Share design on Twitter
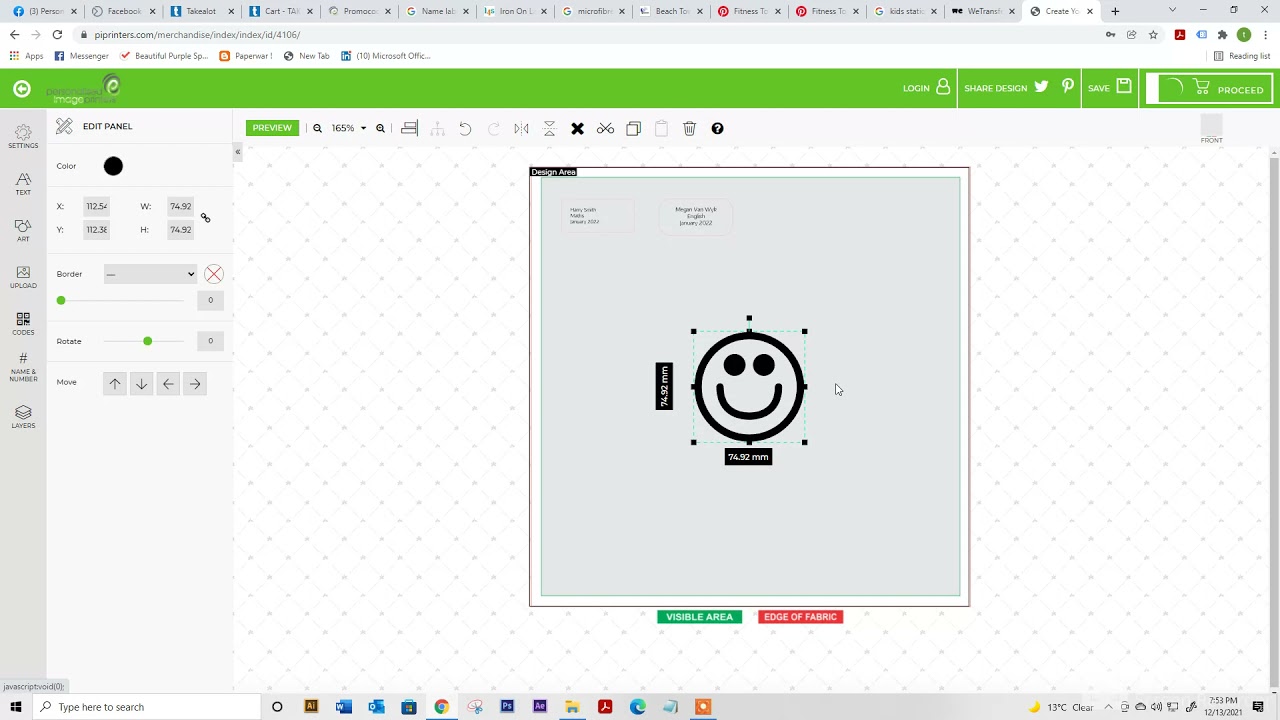This screenshot has height=720, width=1280. (x=1041, y=87)
